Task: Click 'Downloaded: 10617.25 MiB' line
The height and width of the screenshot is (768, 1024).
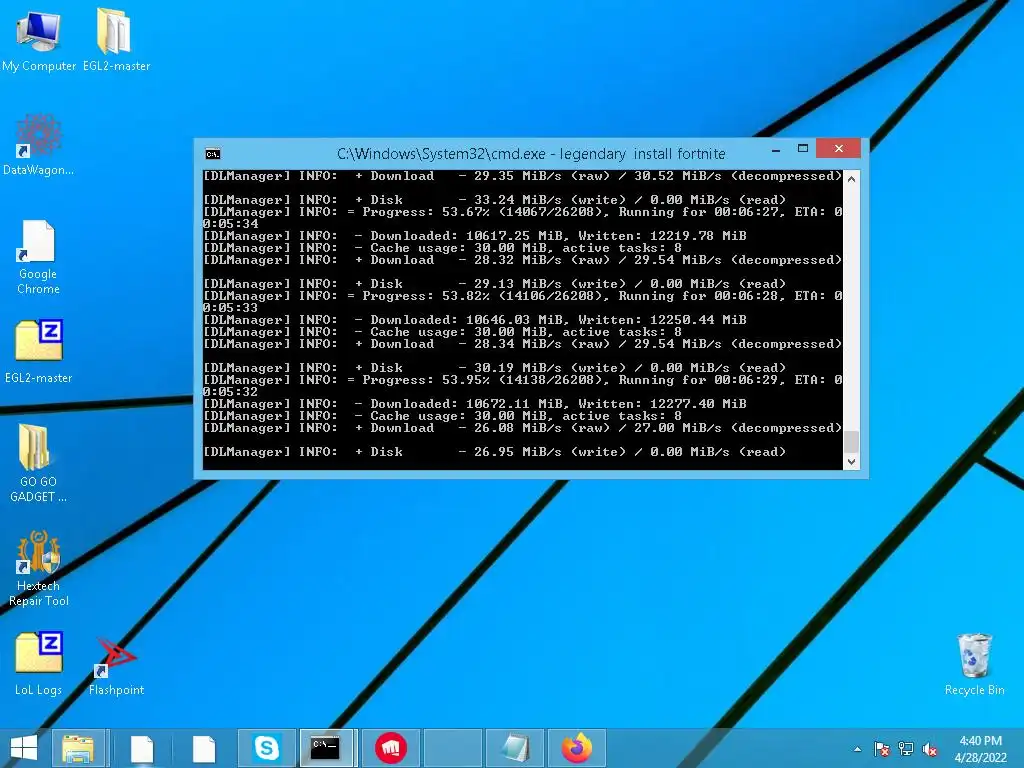Action: (475, 236)
